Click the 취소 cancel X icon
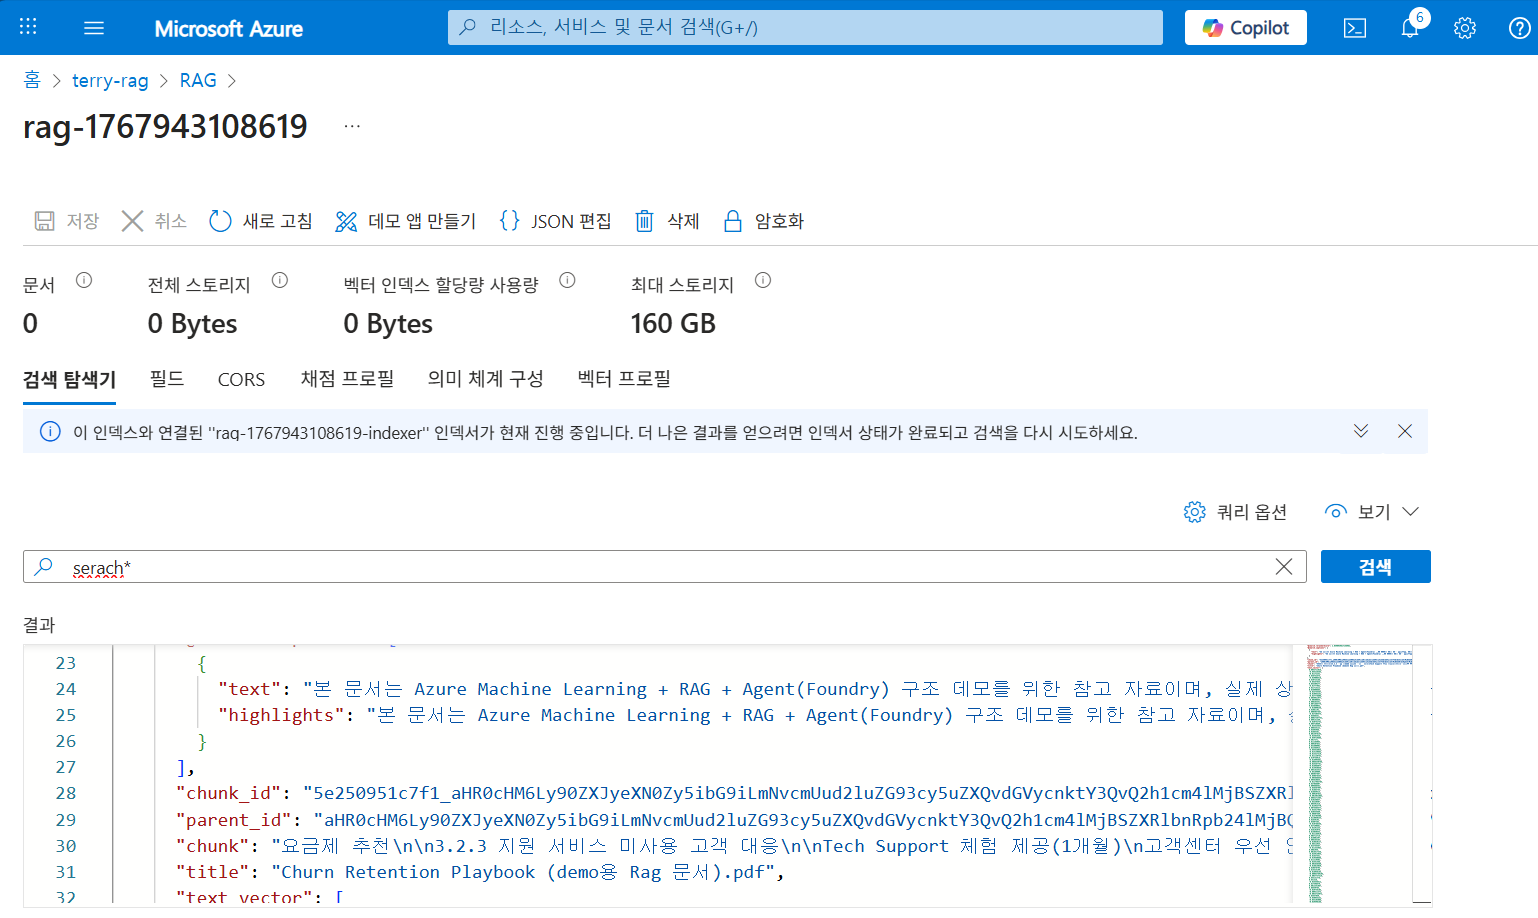This screenshot has height=918, width=1538. click(132, 221)
